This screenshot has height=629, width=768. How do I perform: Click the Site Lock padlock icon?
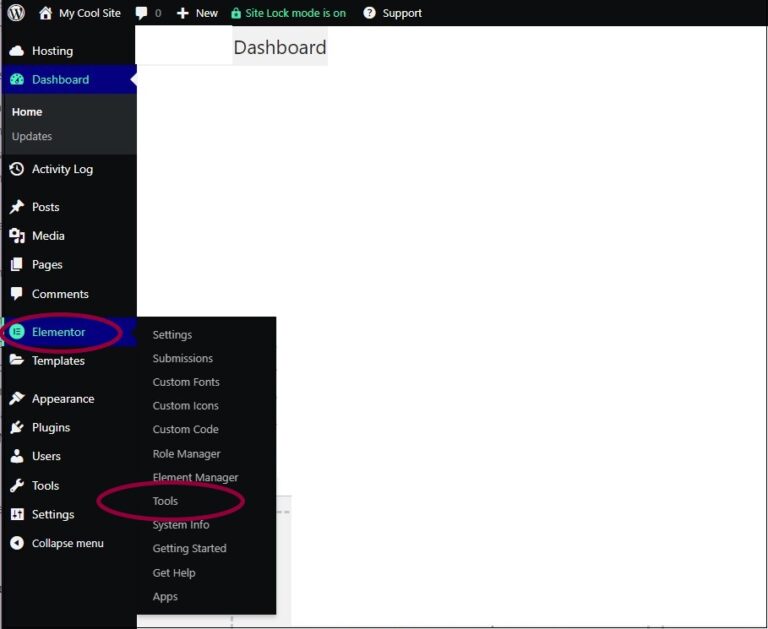point(236,13)
